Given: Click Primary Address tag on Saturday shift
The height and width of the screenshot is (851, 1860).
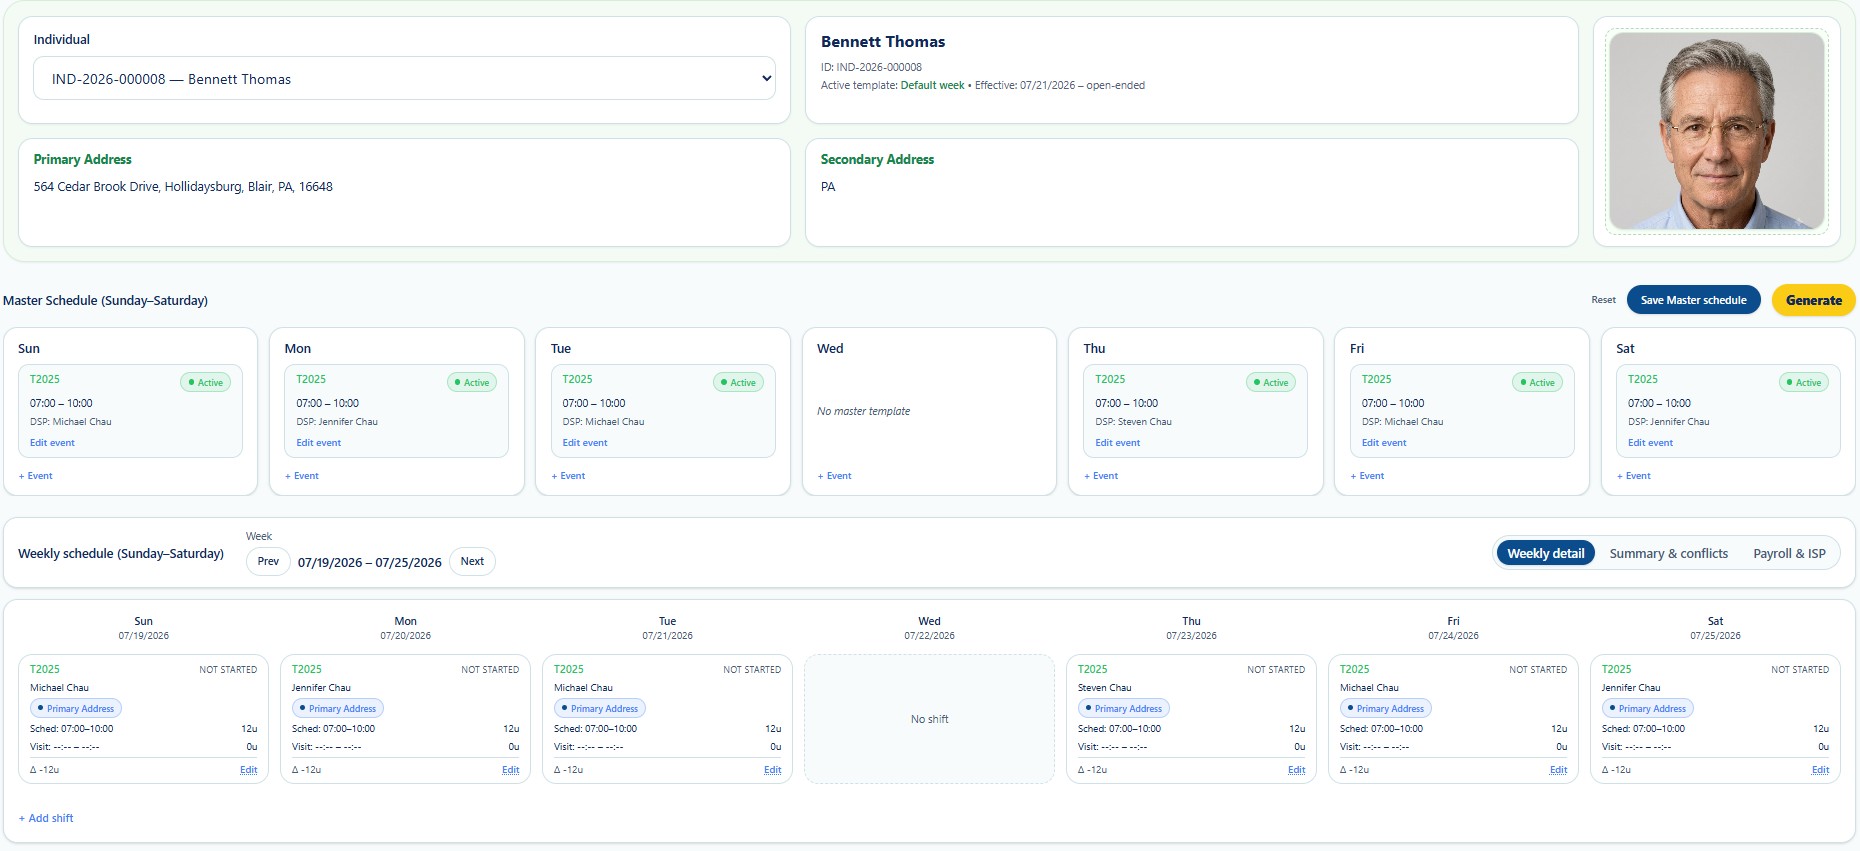Looking at the screenshot, I should (x=1648, y=708).
